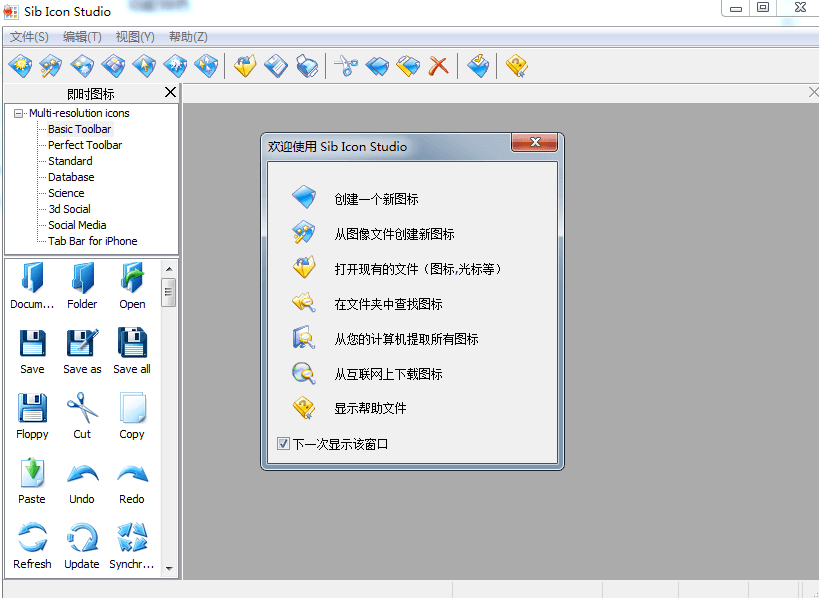Click the icon list scrollbar thumb
Screen dimensions: 819x598
point(169,292)
